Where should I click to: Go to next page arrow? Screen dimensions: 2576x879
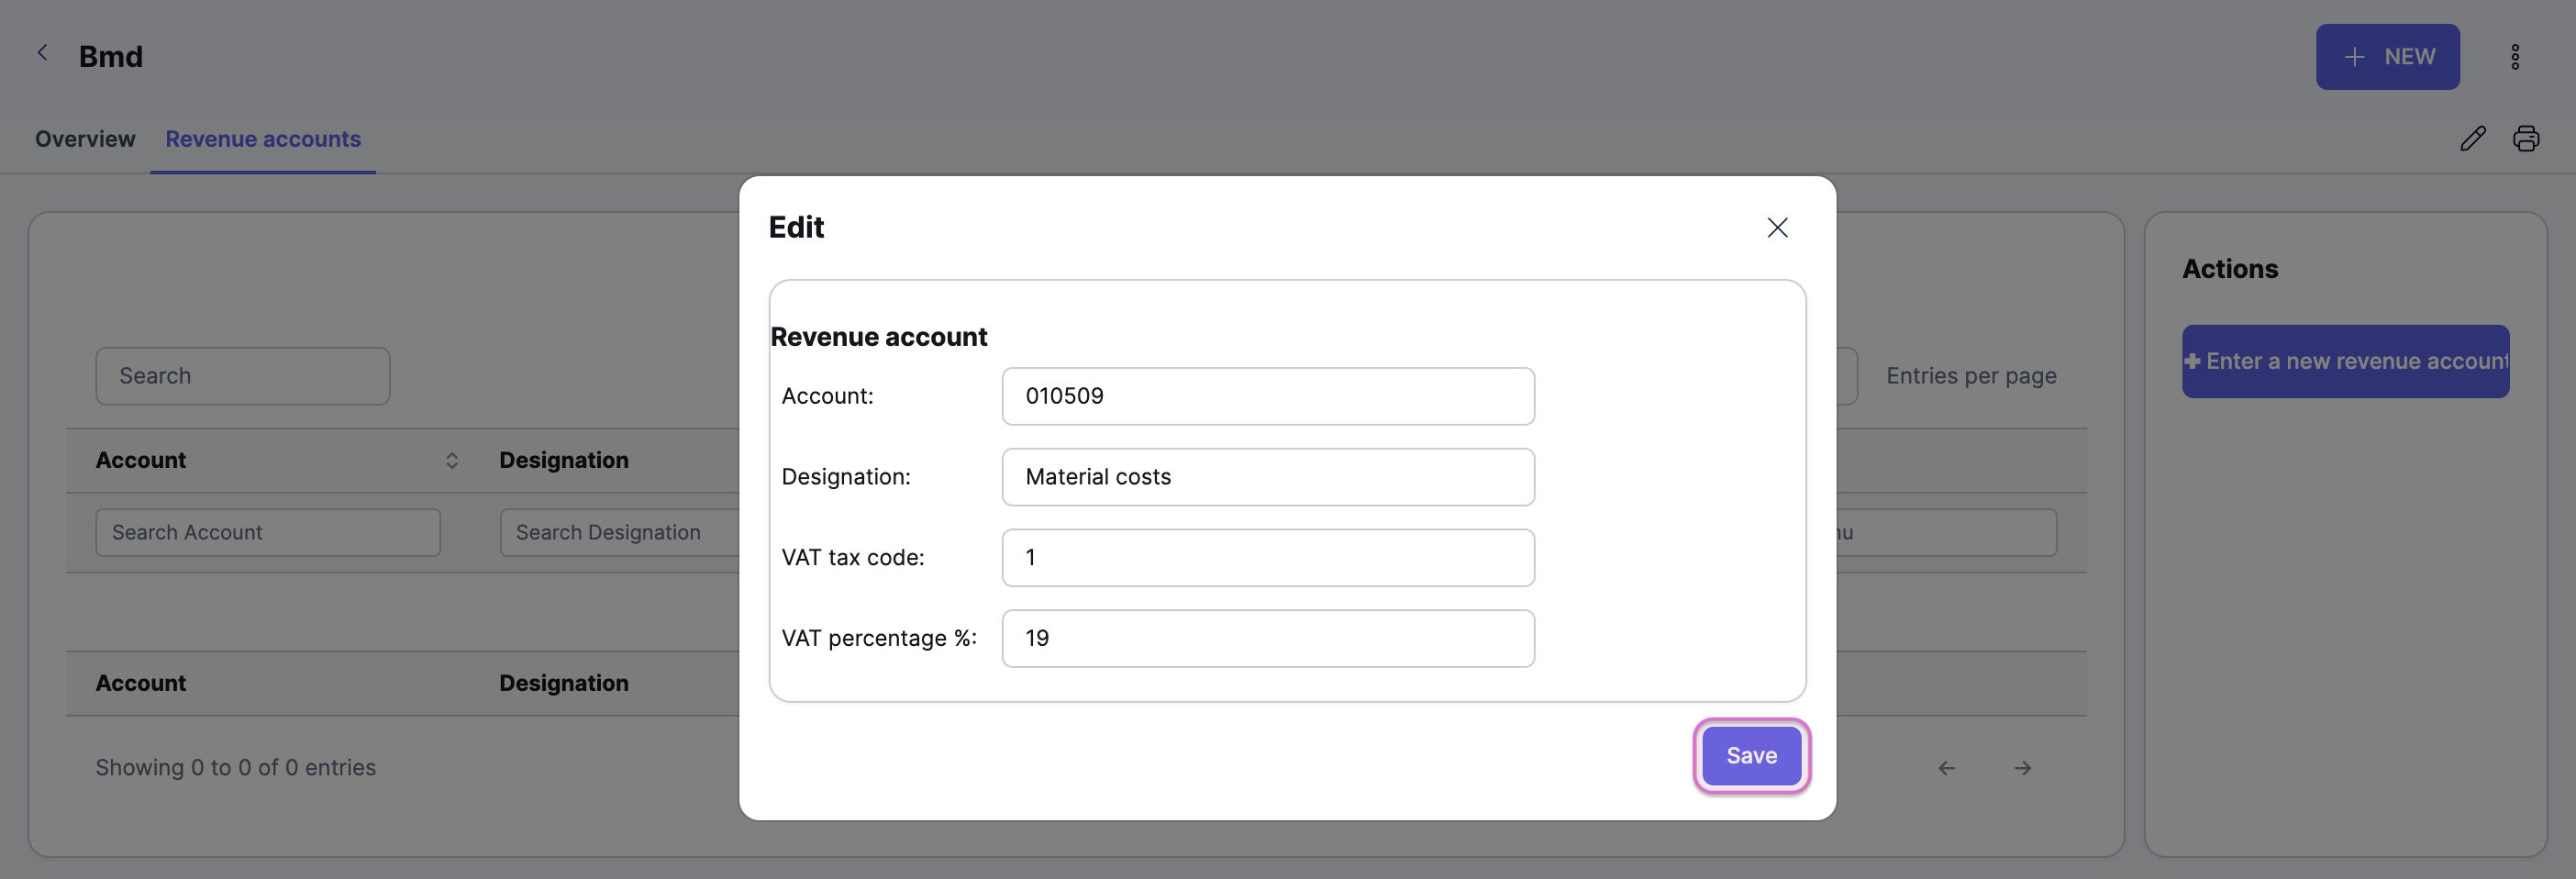[x=2022, y=768]
